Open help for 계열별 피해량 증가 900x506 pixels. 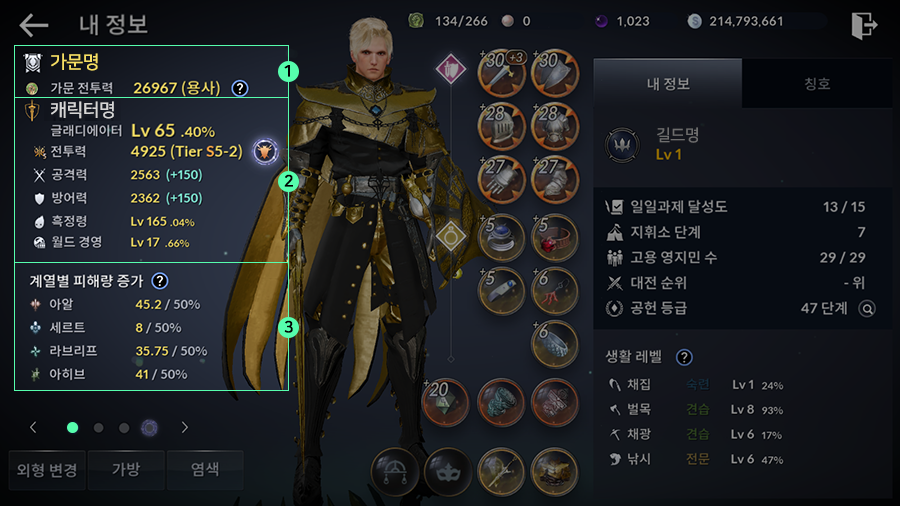point(160,281)
